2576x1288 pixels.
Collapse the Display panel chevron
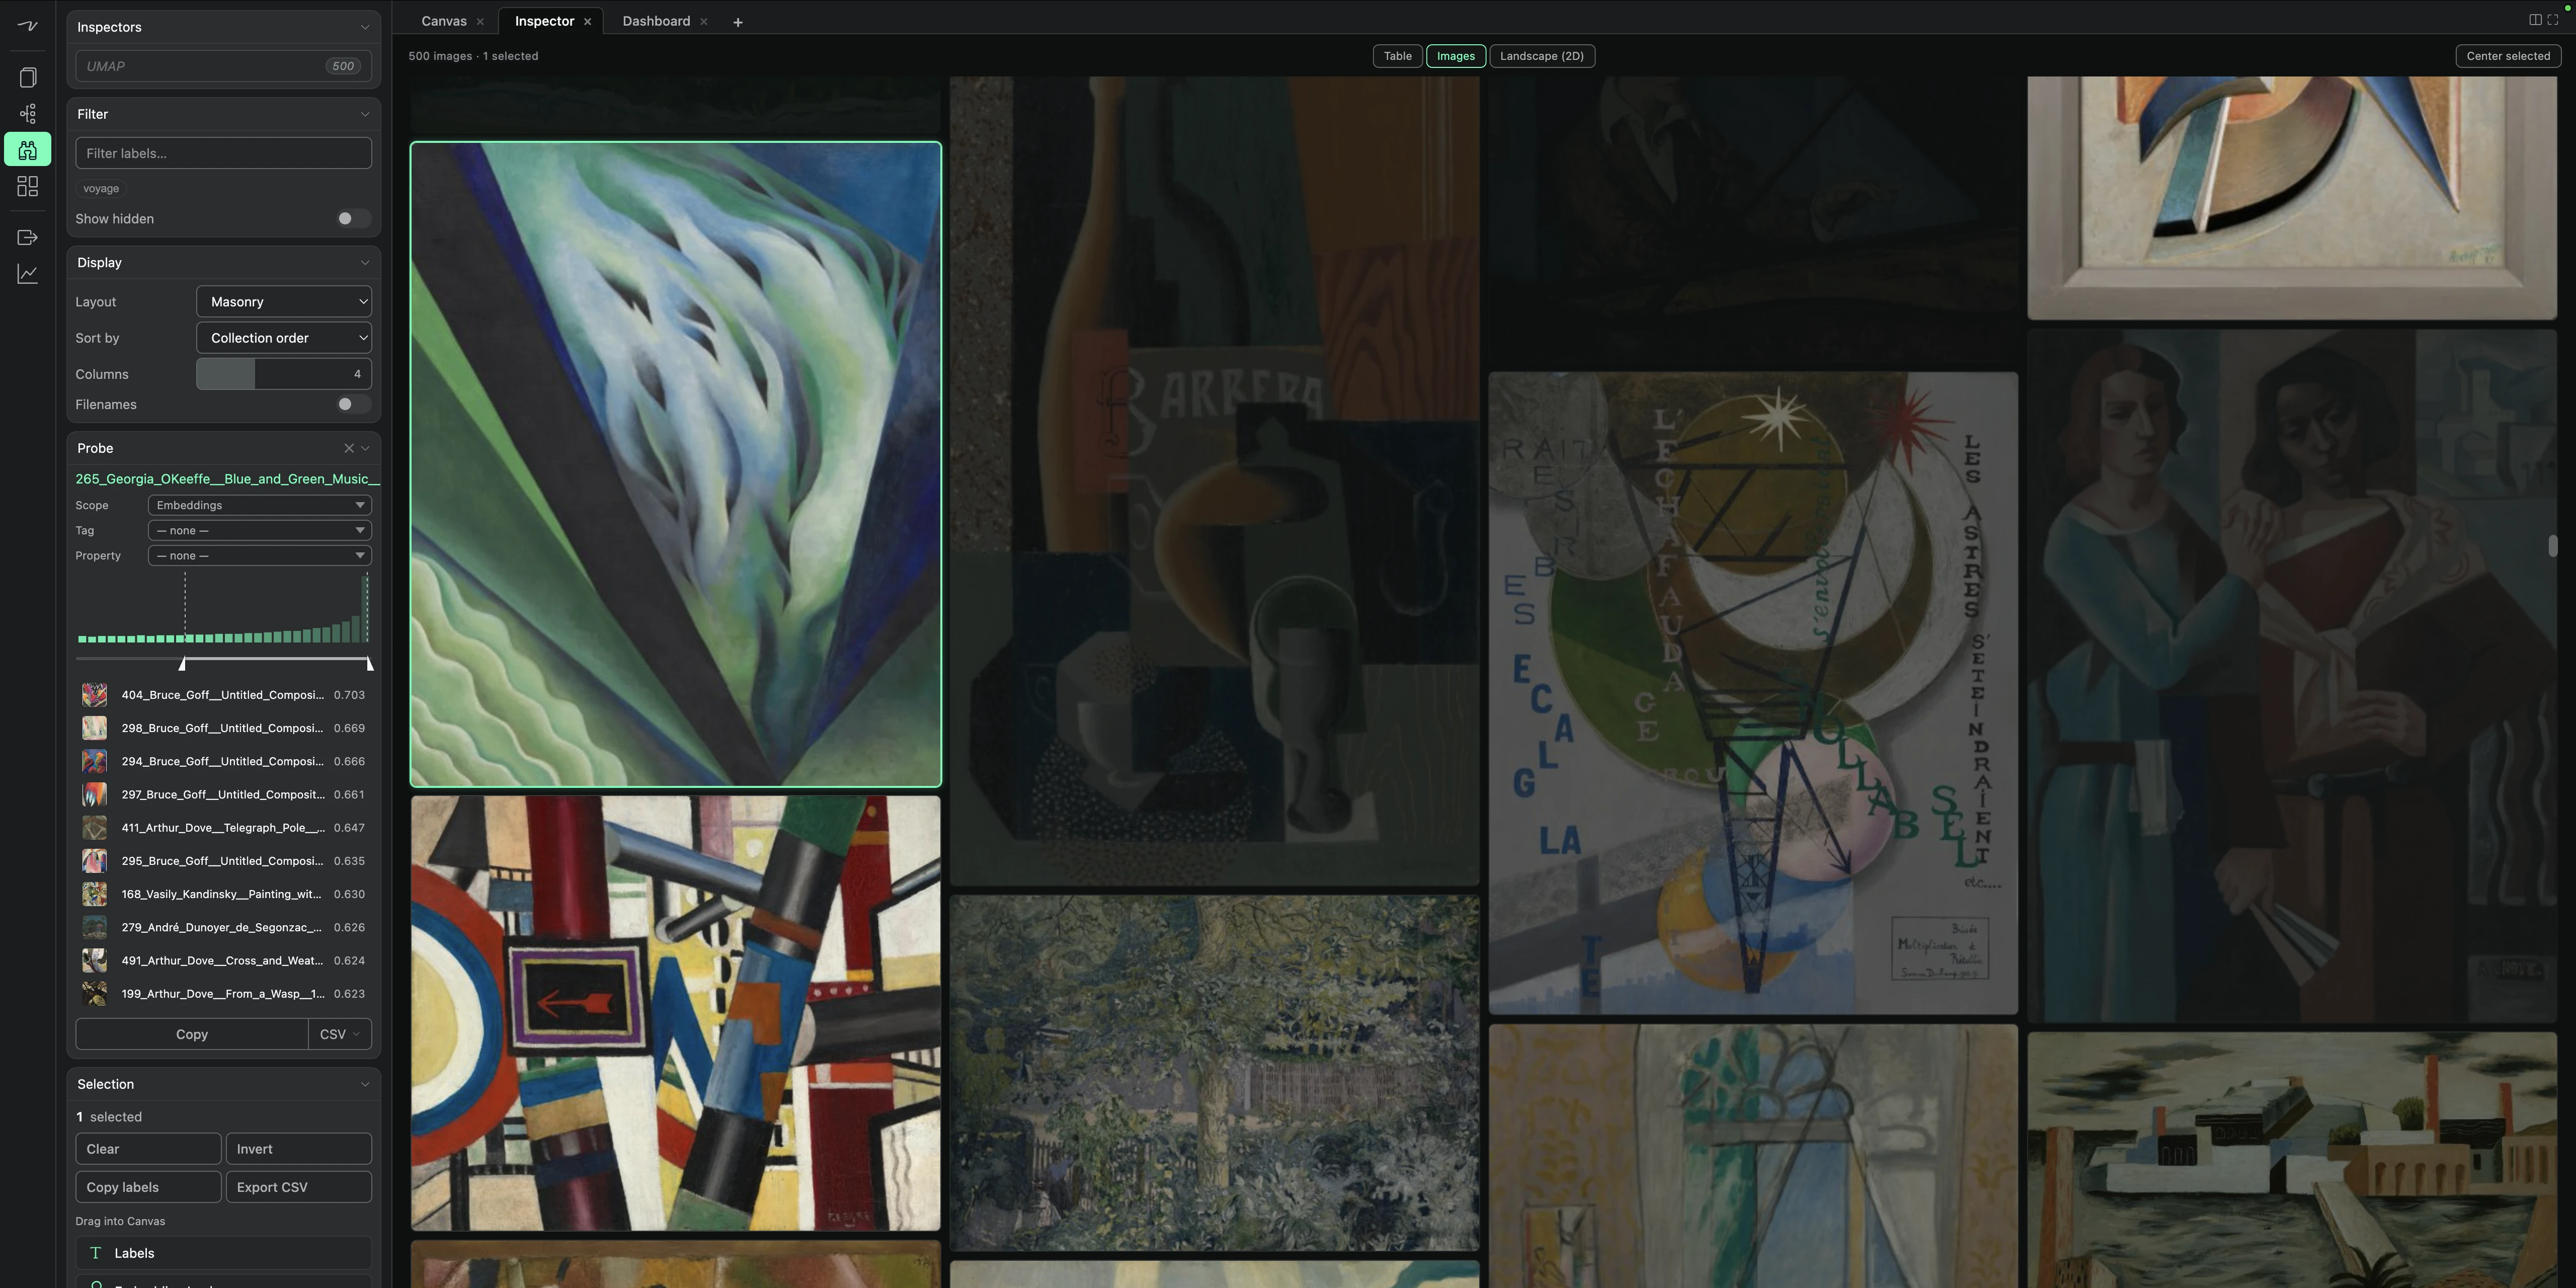point(365,262)
